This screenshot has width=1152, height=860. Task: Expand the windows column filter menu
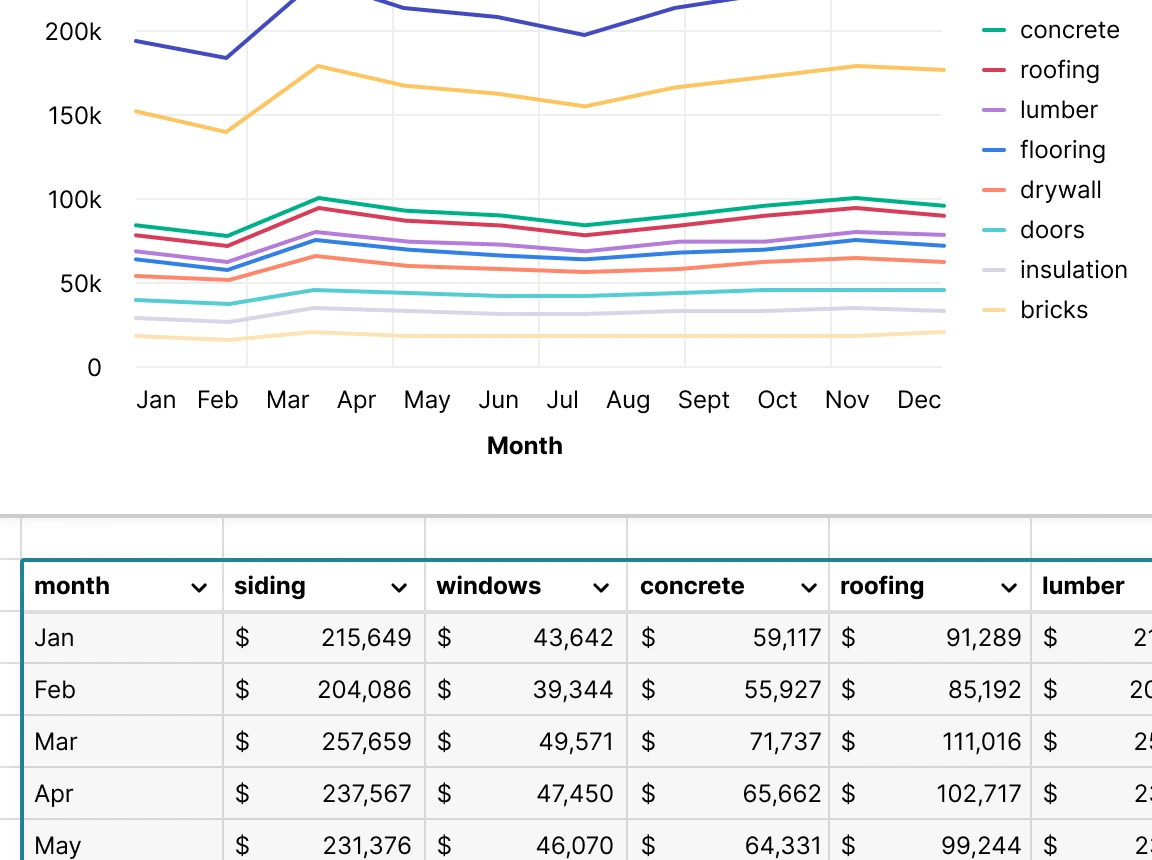coord(601,587)
